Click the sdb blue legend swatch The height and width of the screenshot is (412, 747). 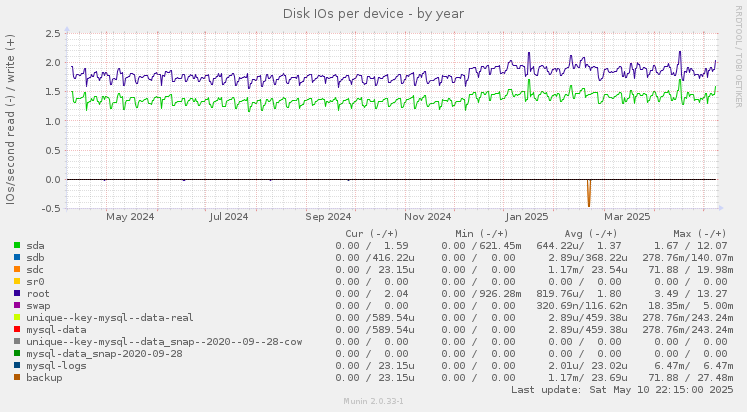click(17, 257)
